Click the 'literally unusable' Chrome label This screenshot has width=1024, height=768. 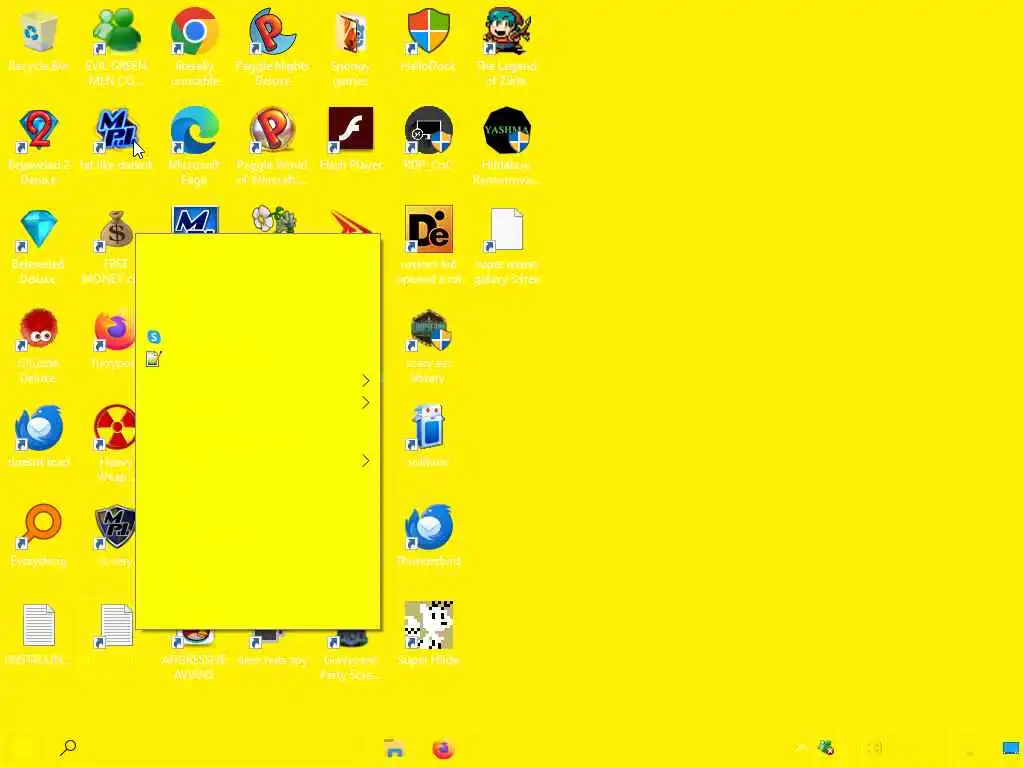point(194,73)
